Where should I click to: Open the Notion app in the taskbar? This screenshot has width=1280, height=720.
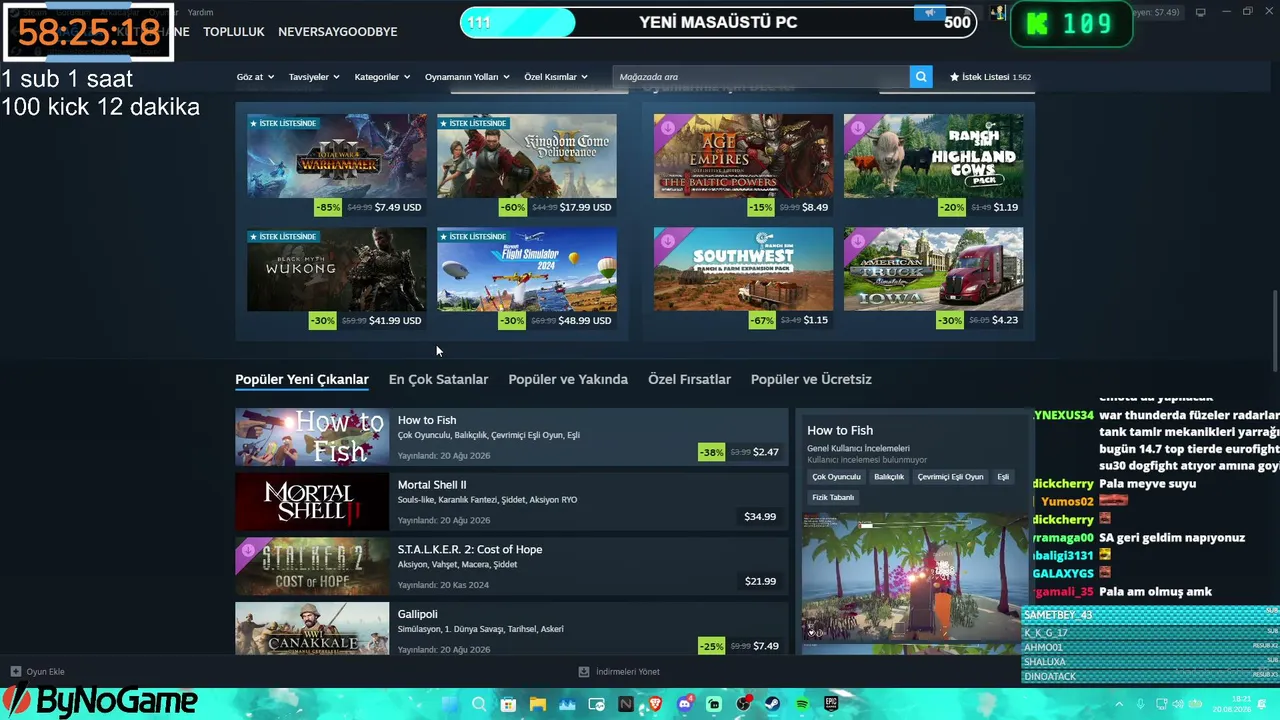626,704
